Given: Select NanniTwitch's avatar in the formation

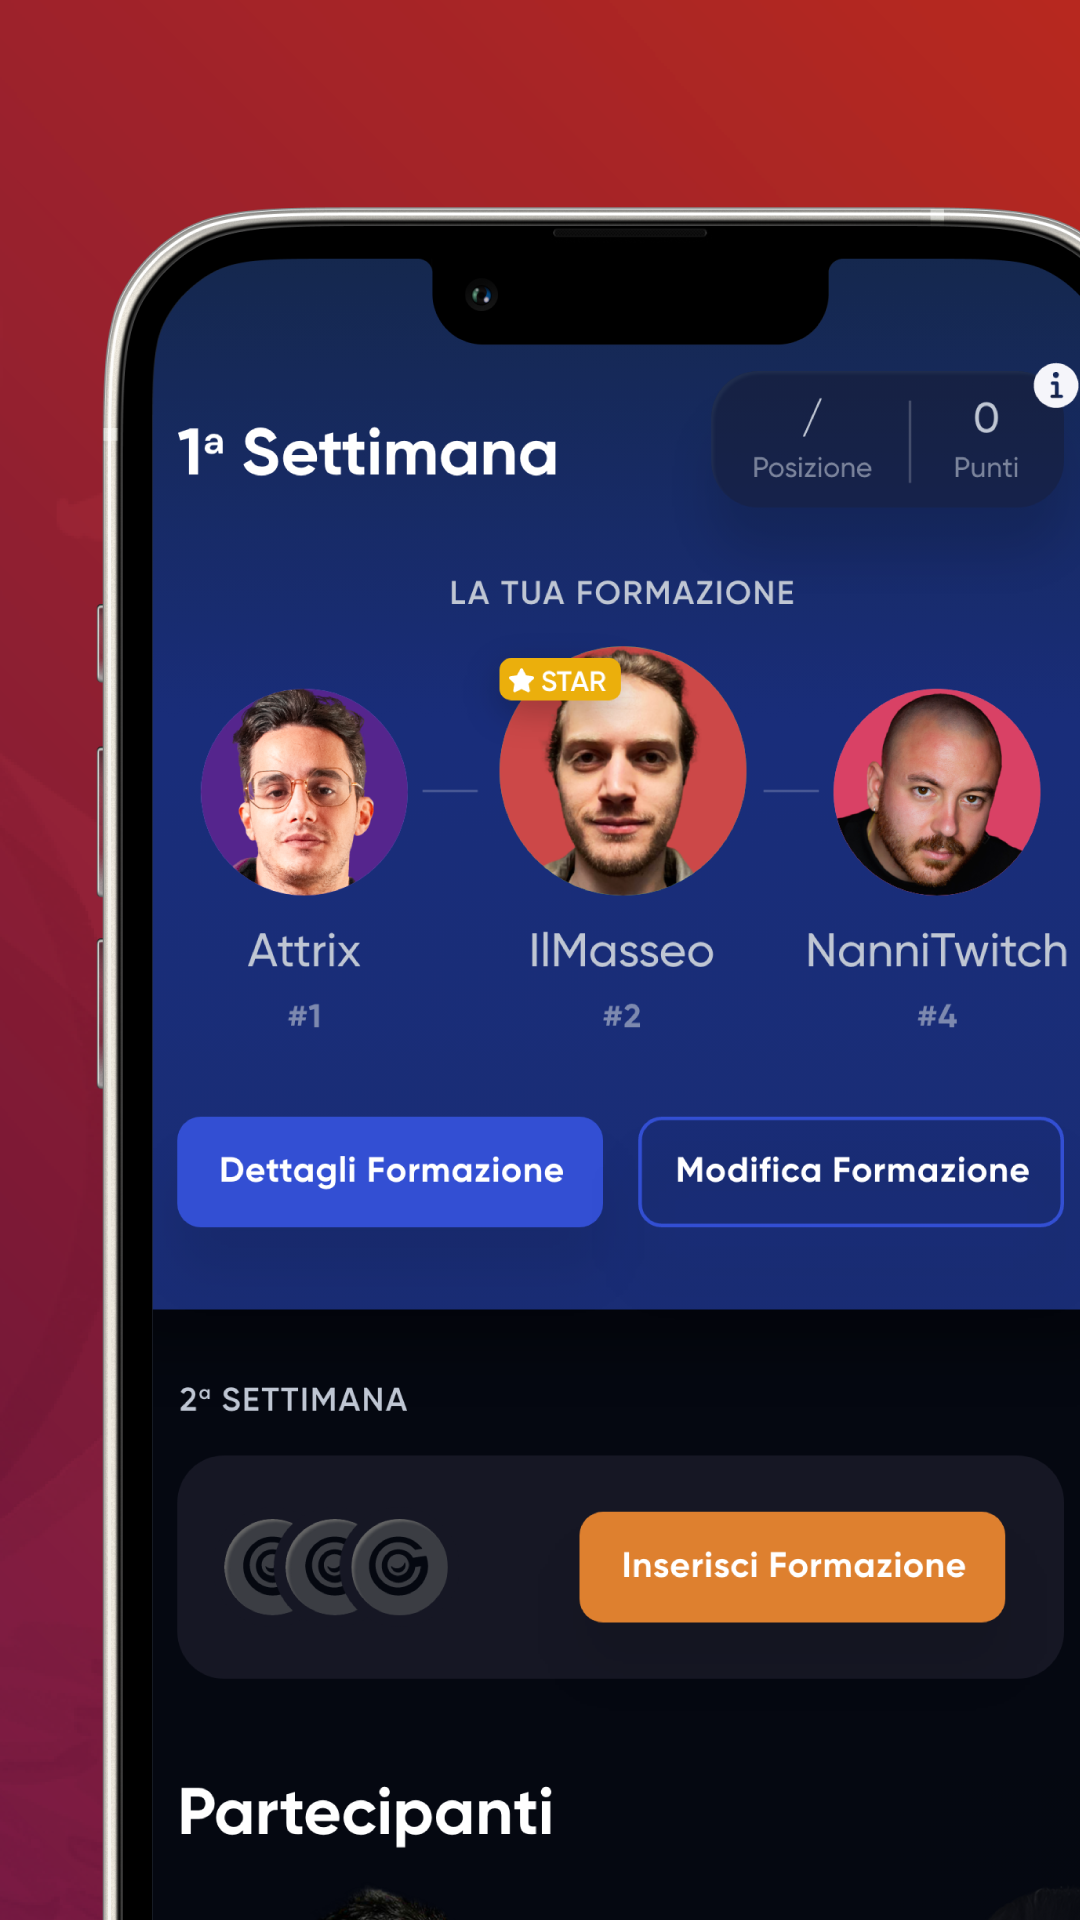Looking at the screenshot, I should click(x=937, y=792).
